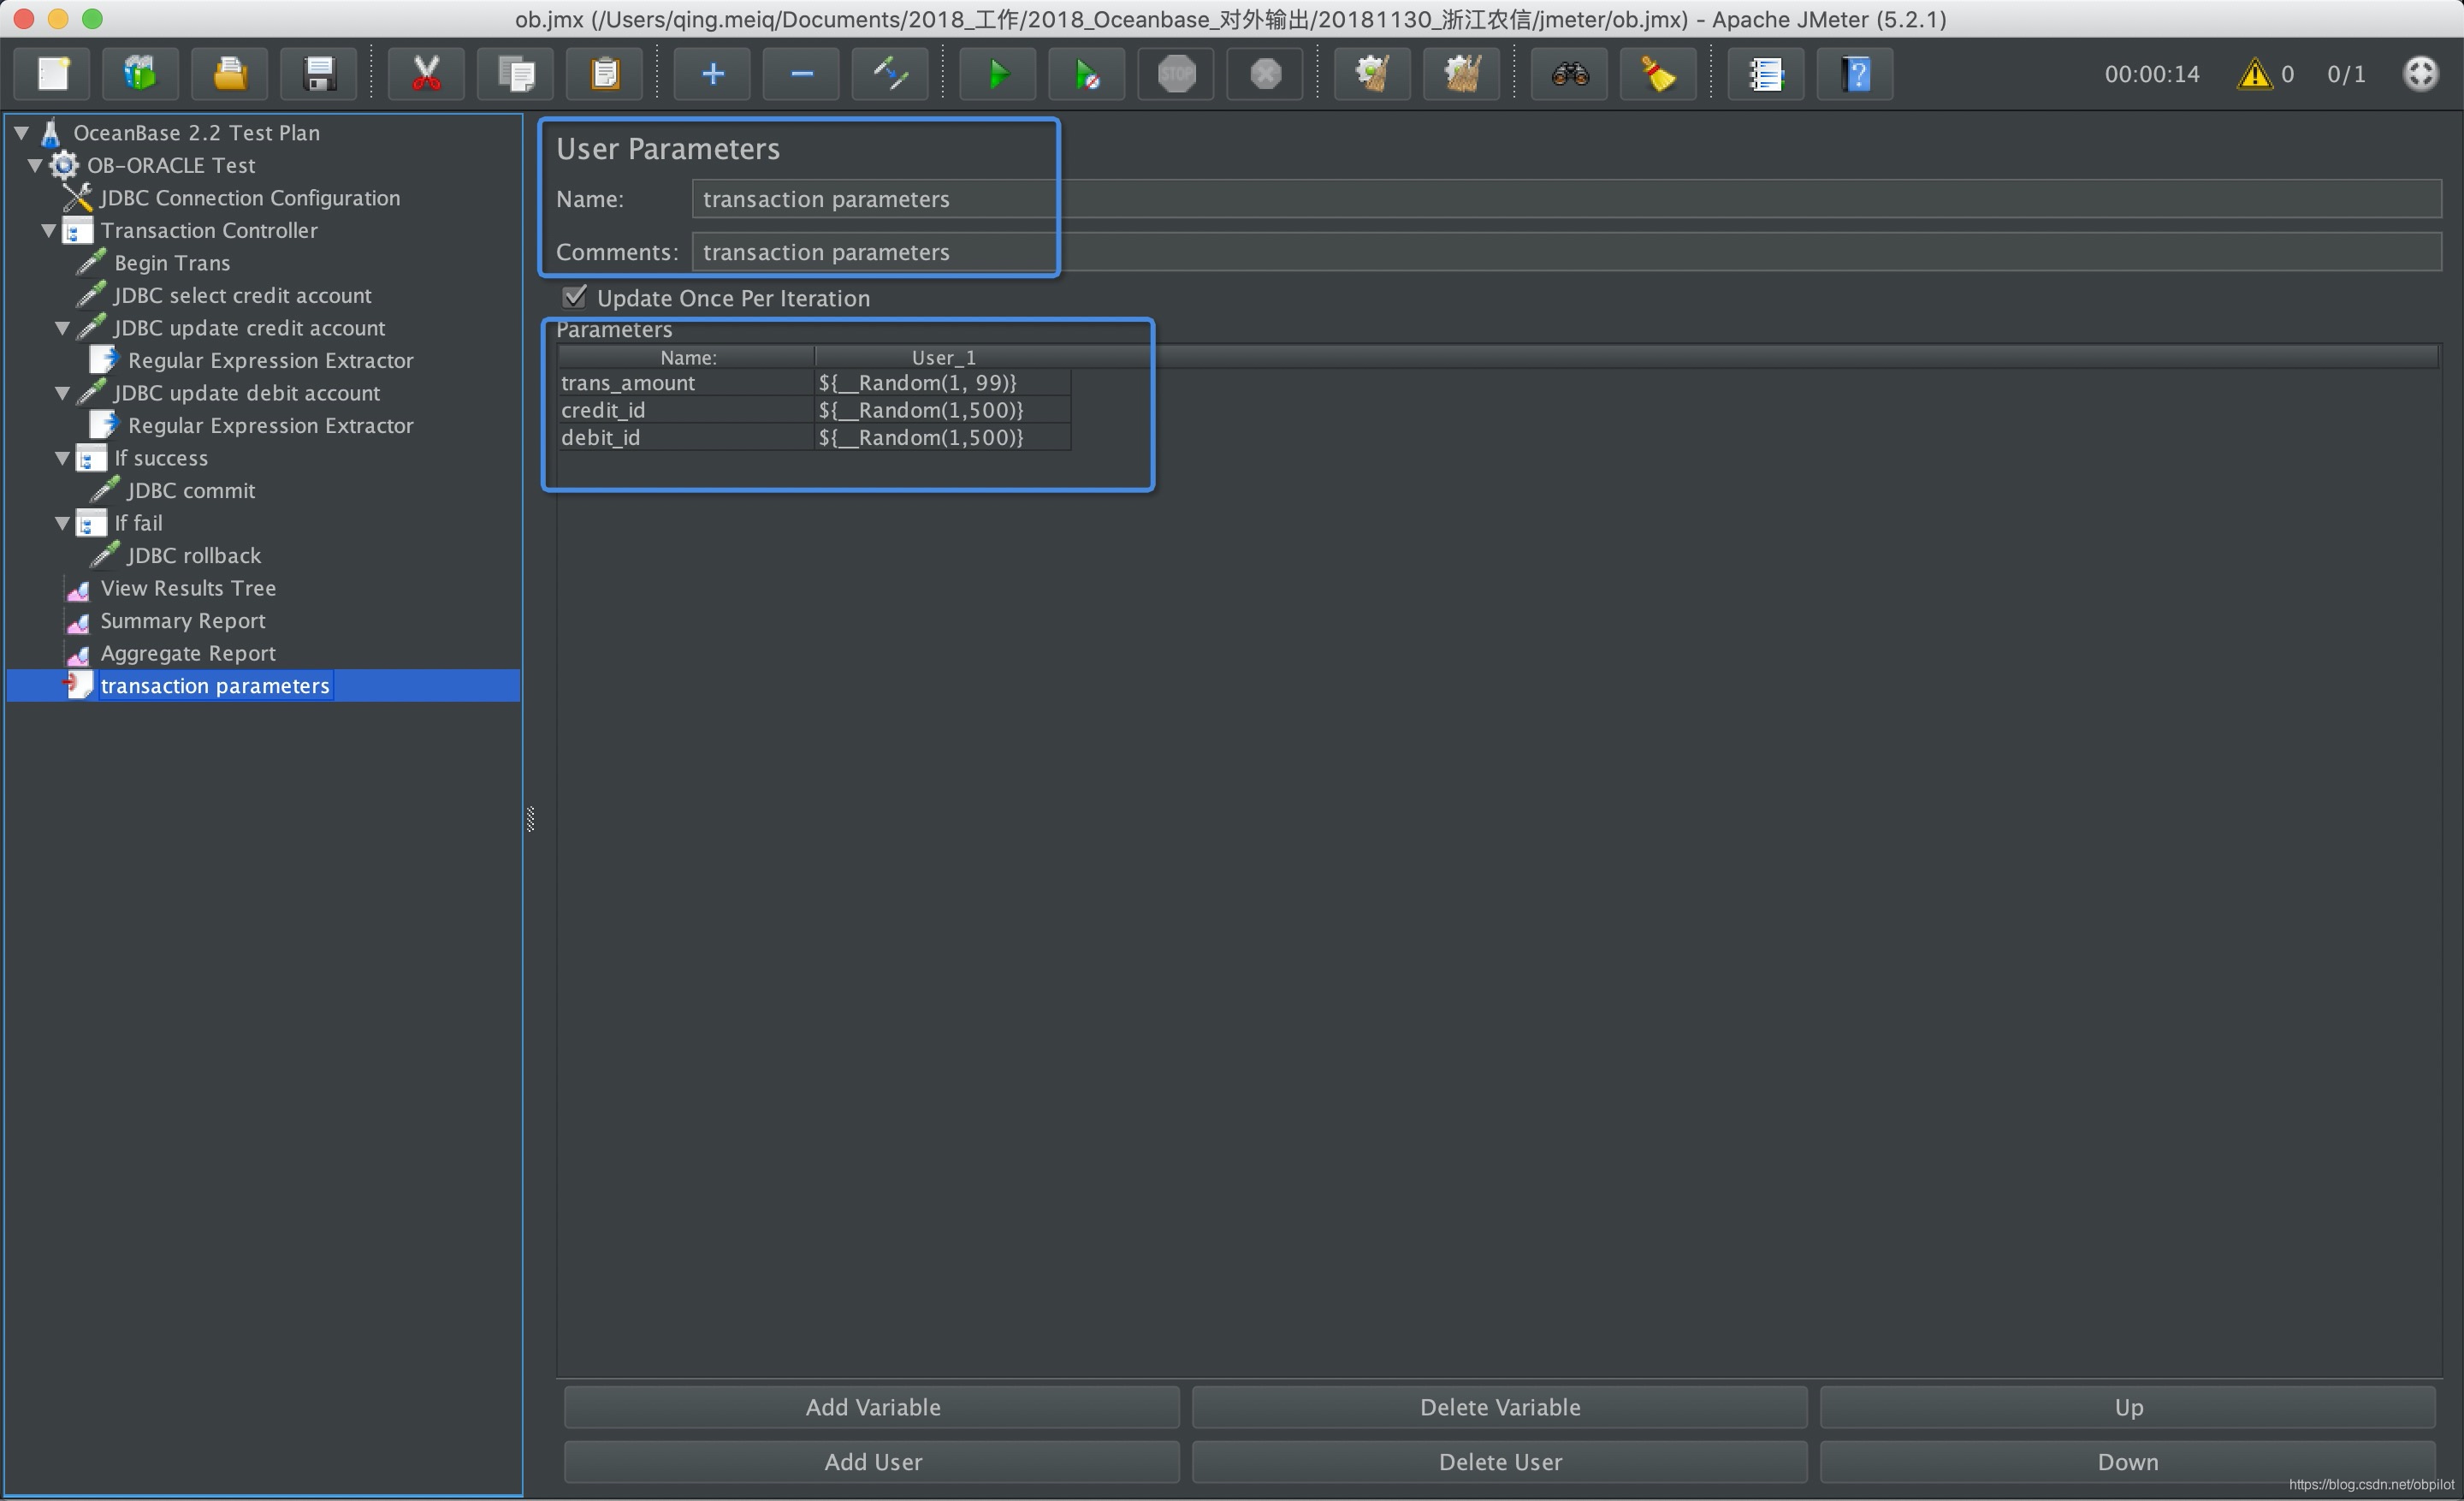
Task: Open Aggregate Report listener
Action: coord(188,653)
